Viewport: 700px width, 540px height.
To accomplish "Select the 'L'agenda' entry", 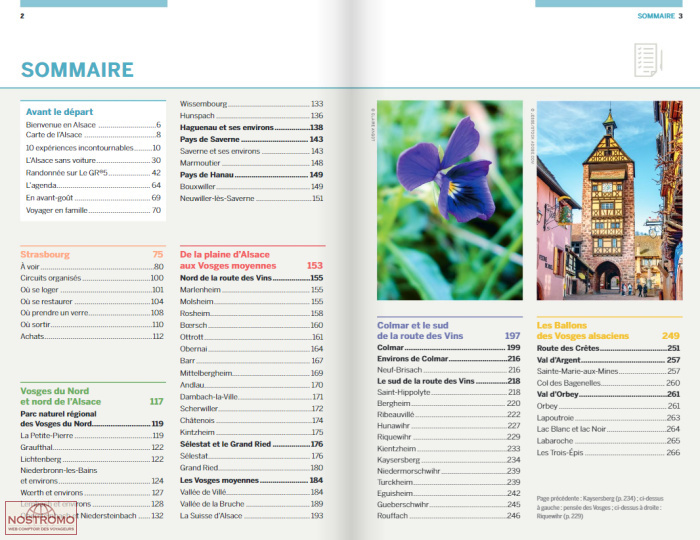I will [93, 185].
